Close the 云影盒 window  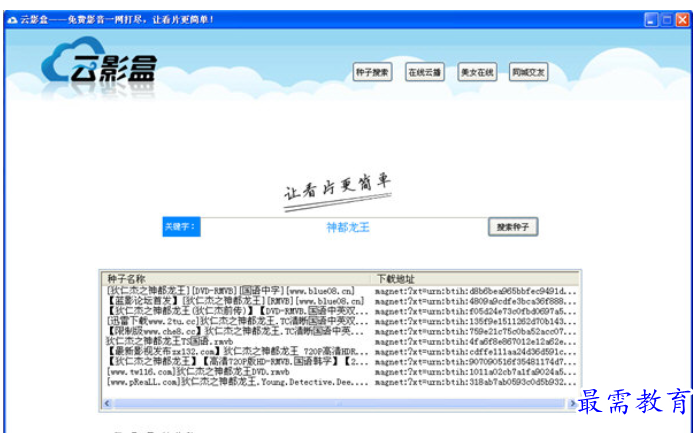pos(683,20)
